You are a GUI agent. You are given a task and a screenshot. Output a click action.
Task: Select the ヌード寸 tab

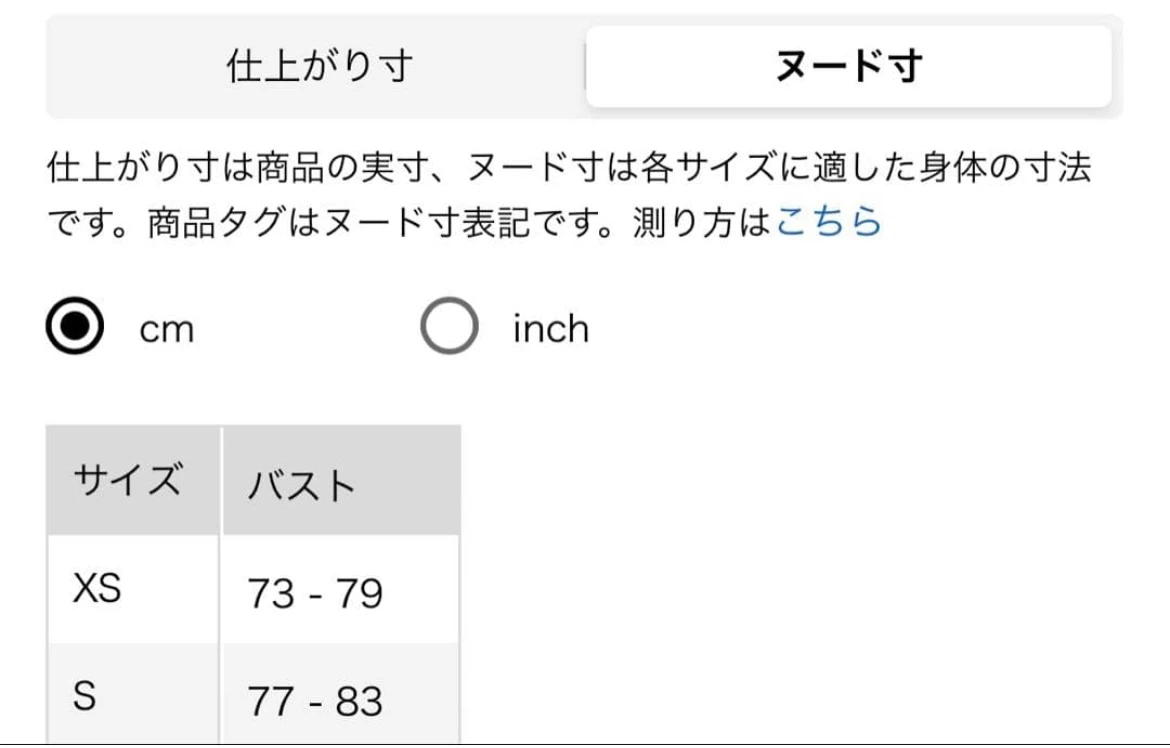[848, 66]
